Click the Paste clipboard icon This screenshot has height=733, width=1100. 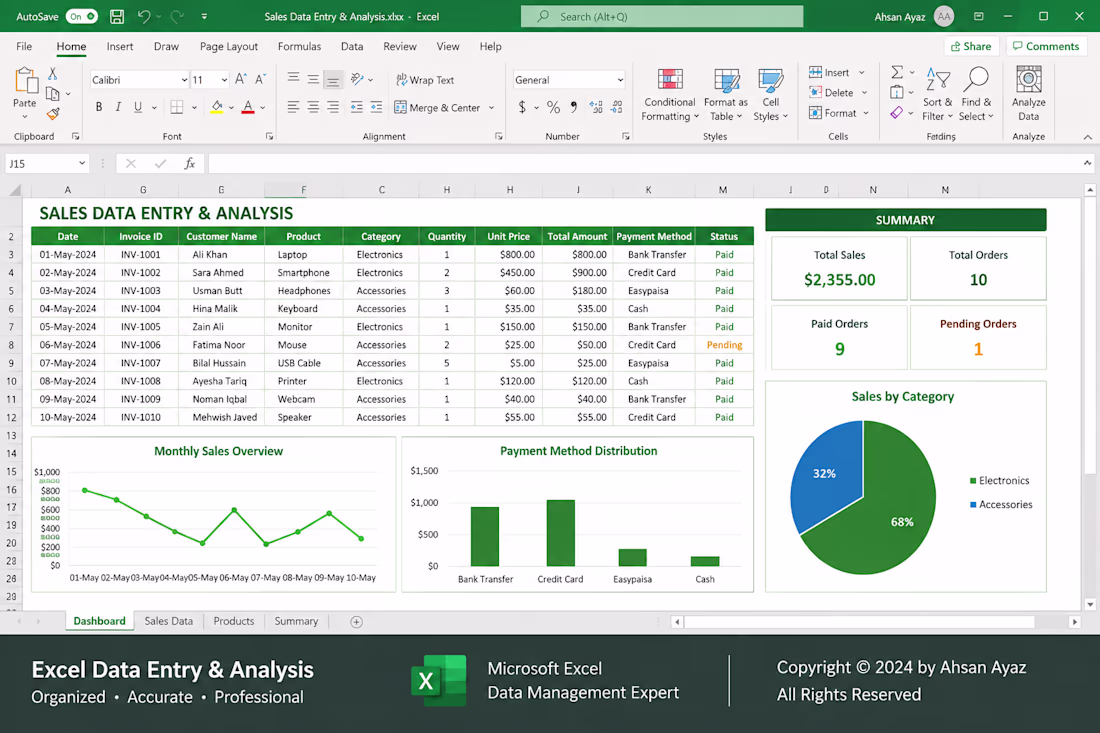point(25,81)
